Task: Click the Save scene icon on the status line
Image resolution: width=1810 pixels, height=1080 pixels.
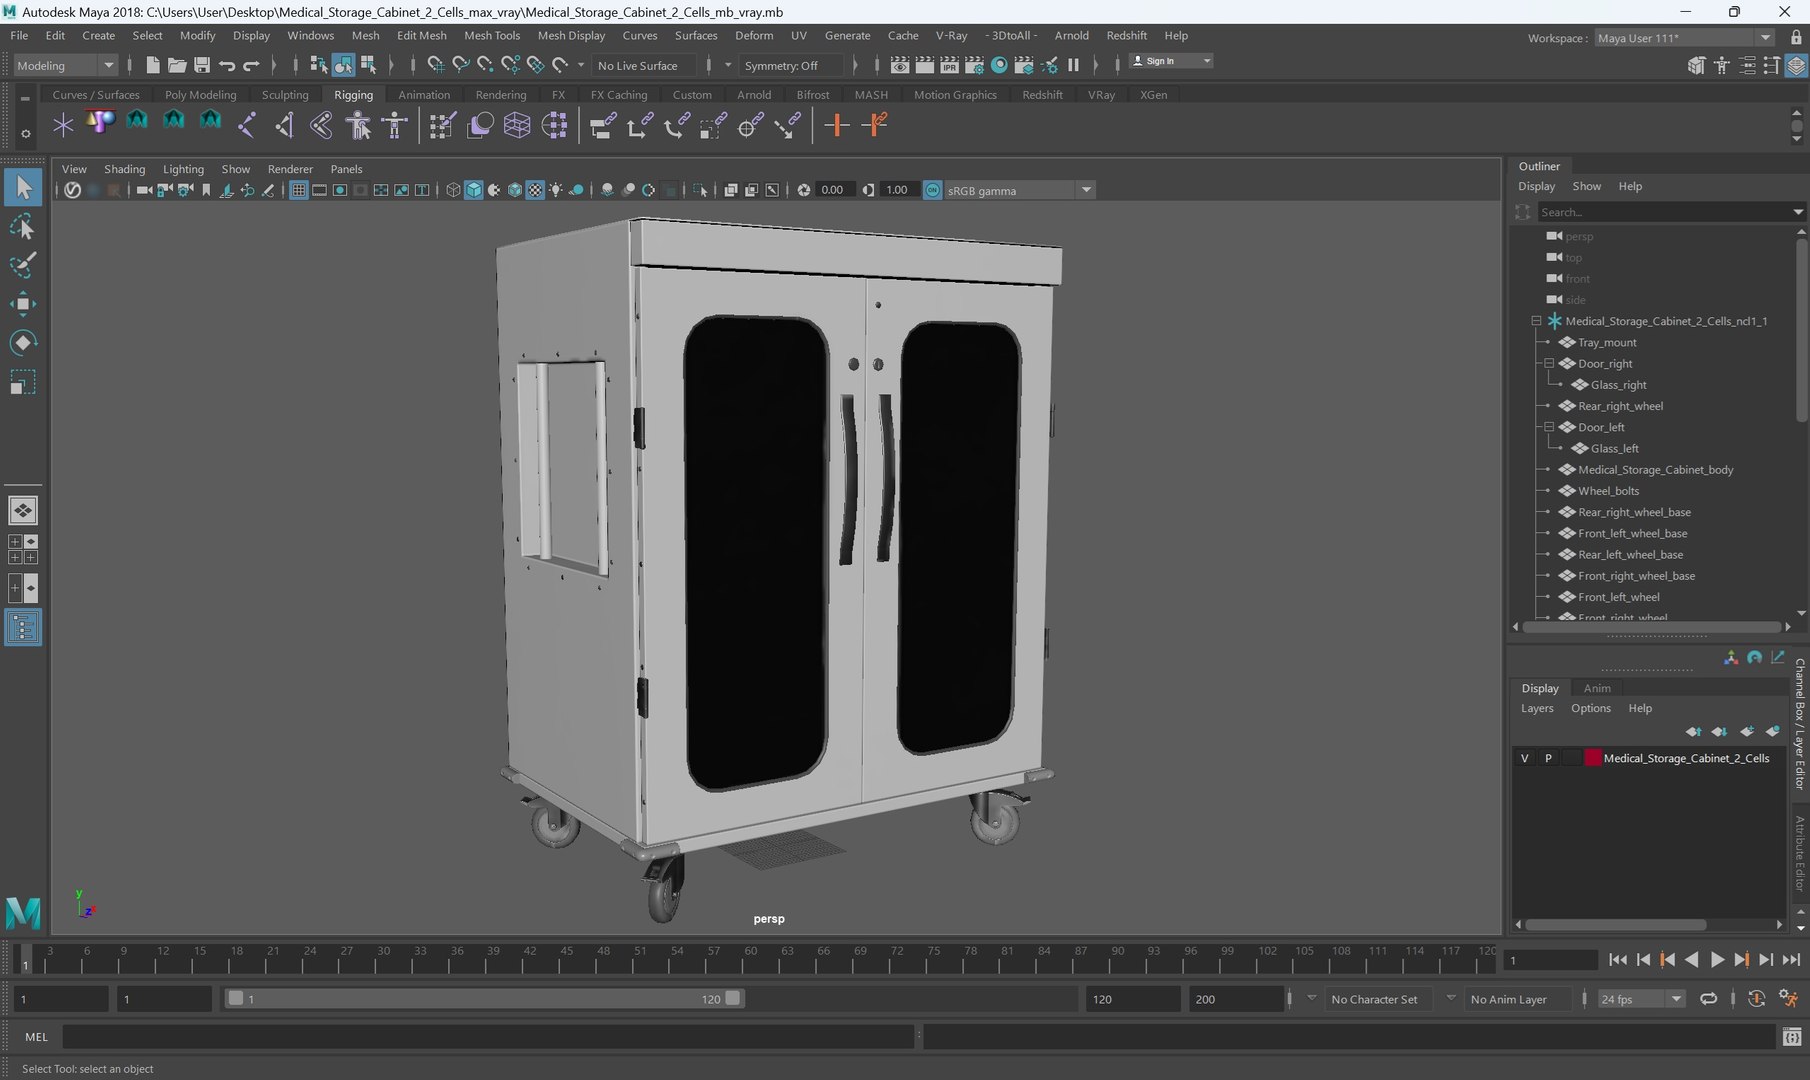Action: (x=202, y=65)
